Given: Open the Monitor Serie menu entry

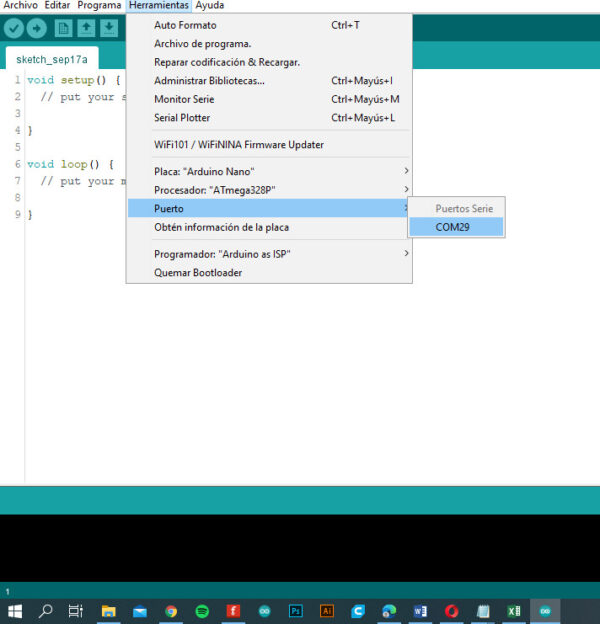Looking at the screenshot, I should point(185,99).
